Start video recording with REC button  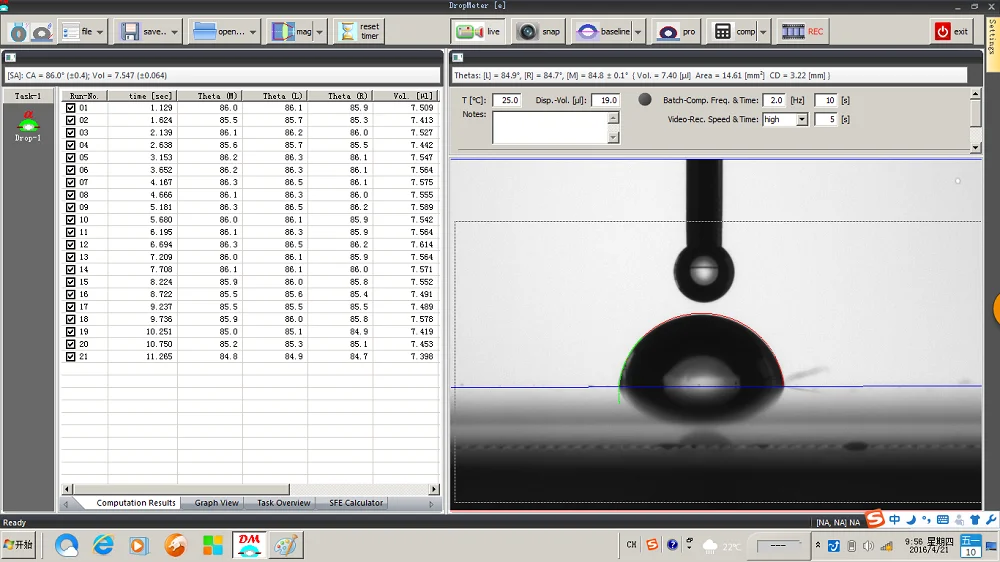point(803,32)
